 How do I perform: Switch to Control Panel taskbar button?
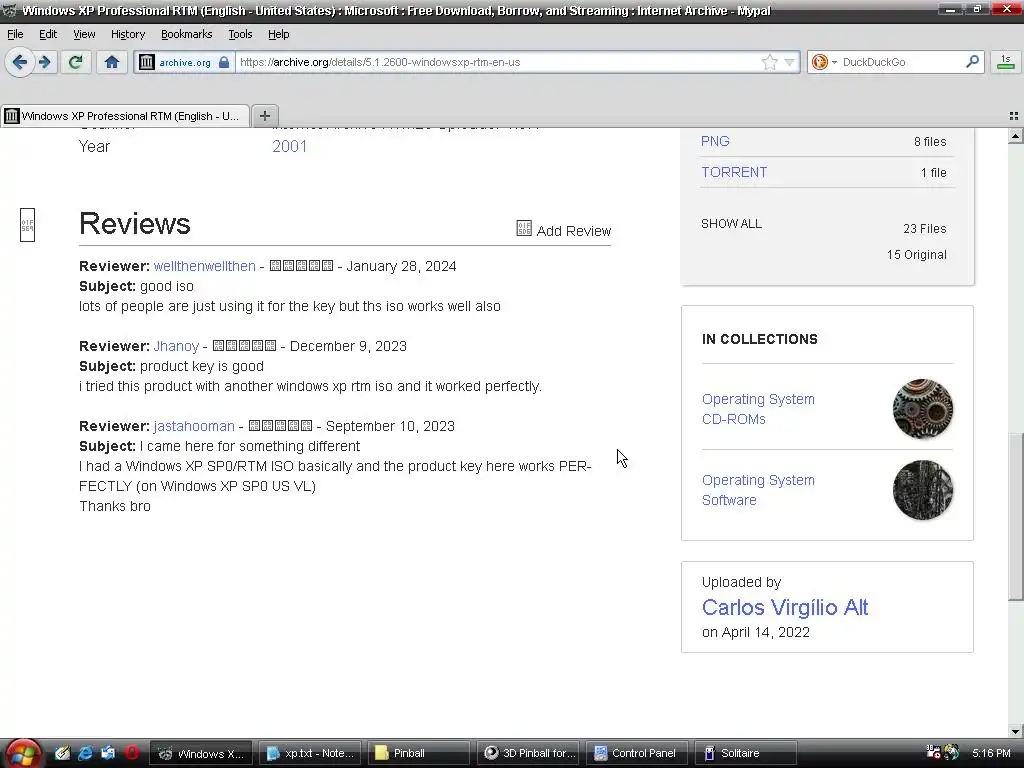tap(637, 753)
